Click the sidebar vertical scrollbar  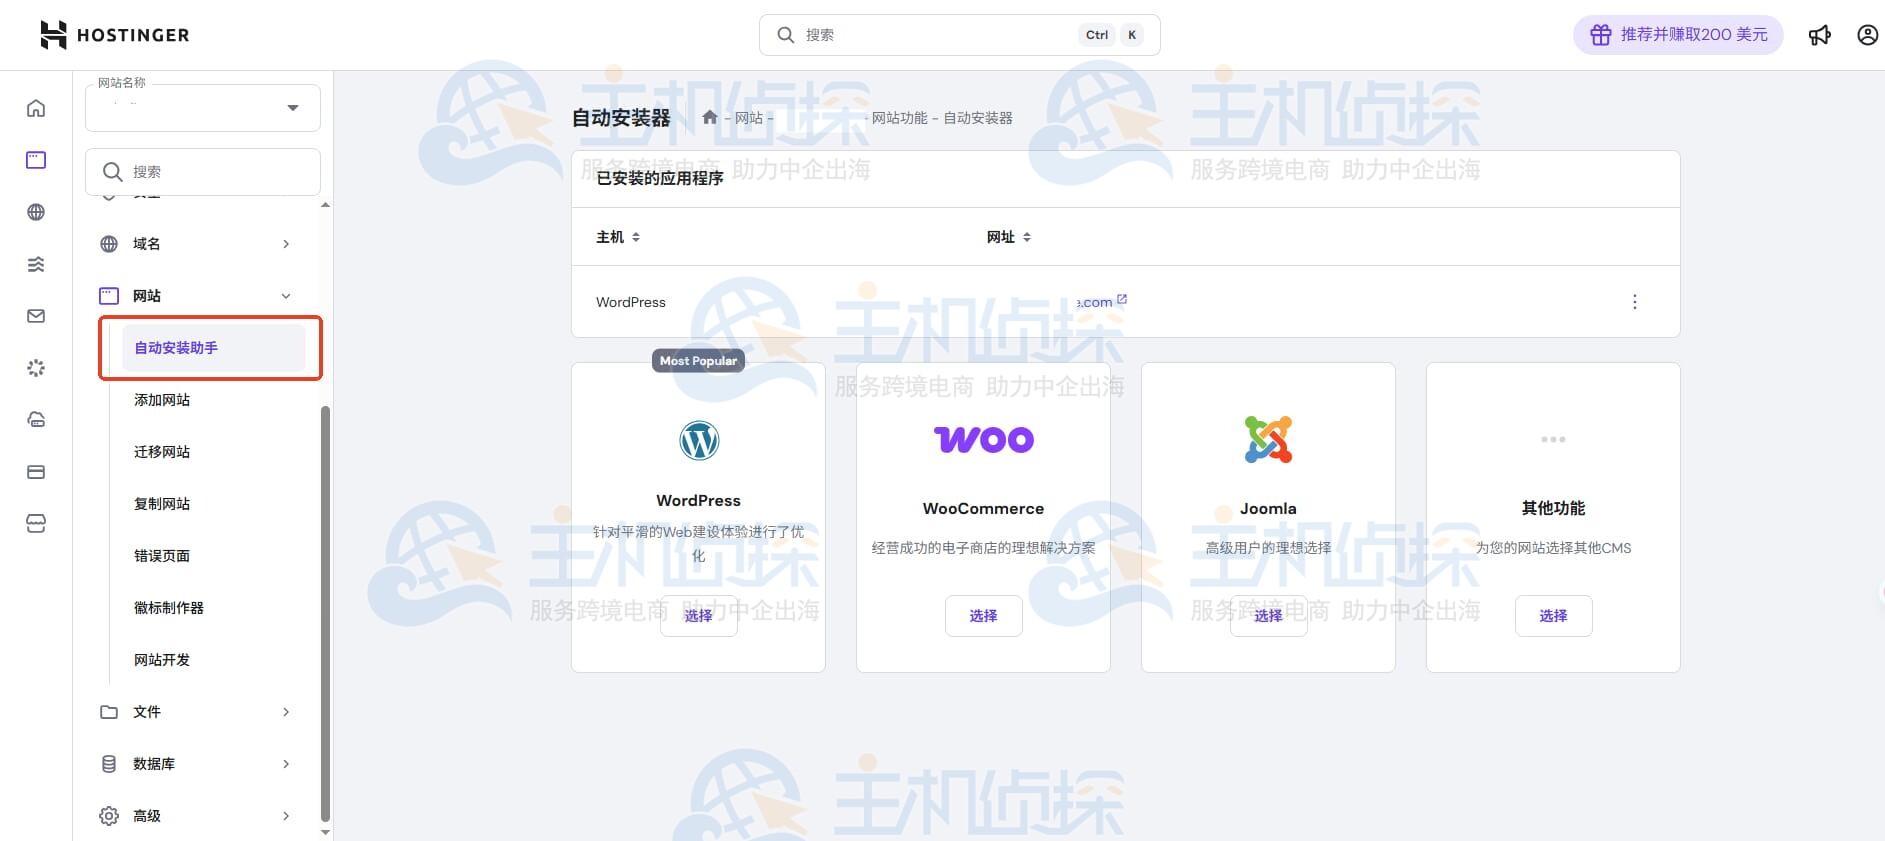(x=325, y=610)
